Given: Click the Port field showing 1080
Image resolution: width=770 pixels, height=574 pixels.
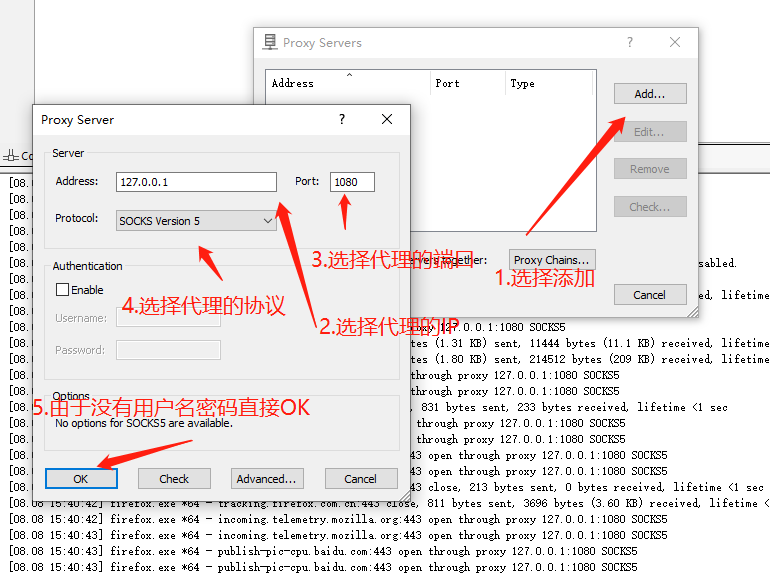Looking at the screenshot, I should [352, 182].
